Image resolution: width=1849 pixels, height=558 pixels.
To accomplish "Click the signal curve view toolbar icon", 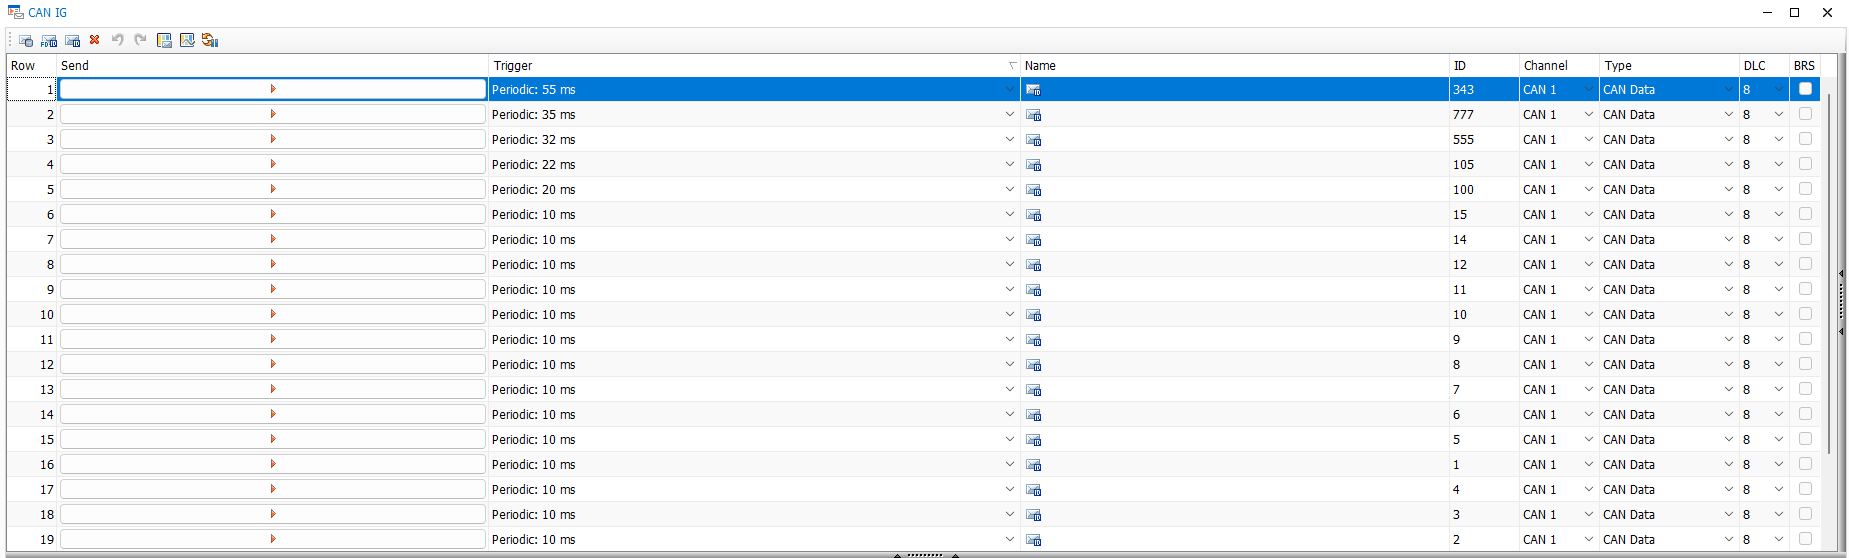I will (x=187, y=40).
